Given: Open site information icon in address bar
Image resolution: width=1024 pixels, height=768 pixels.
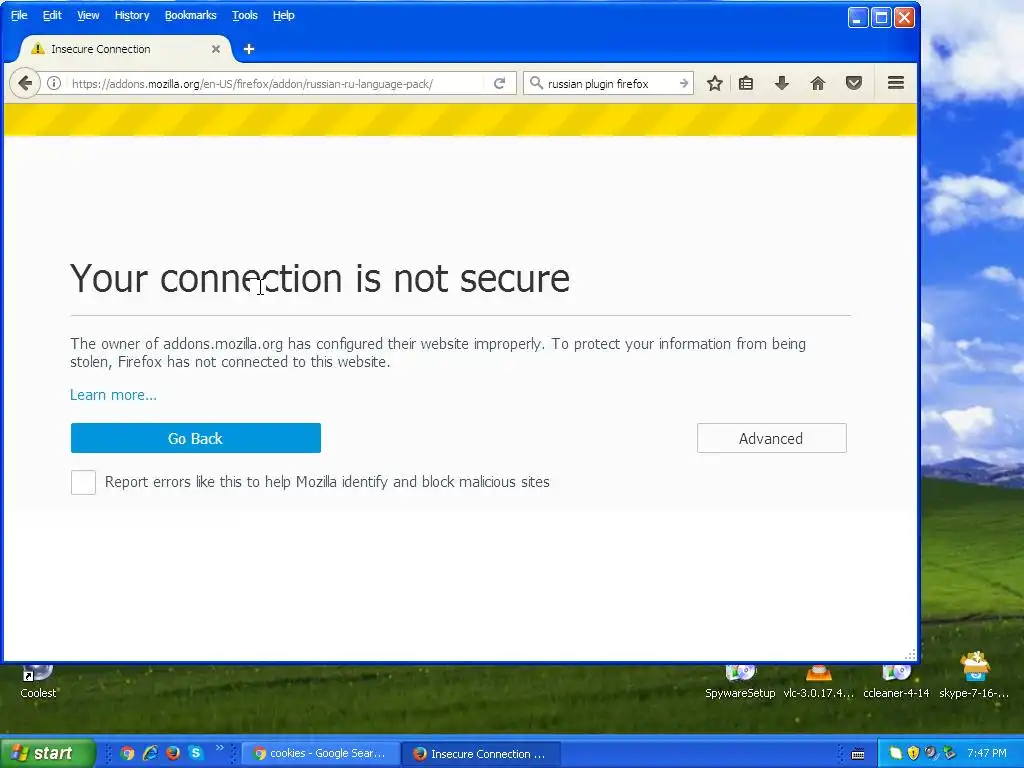Looking at the screenshot, I should [x=54, y=84].
